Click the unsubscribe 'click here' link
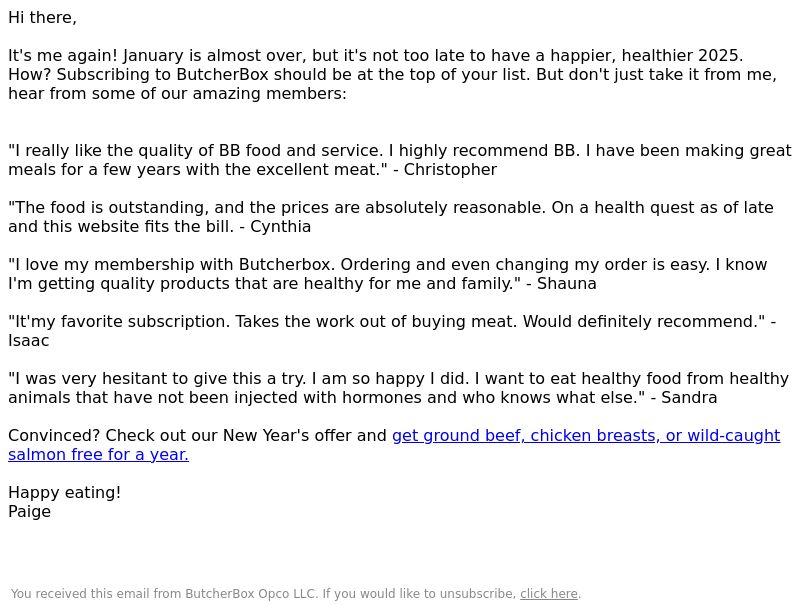Viewport: 800px width, 605px height. click(x=548, y=594)
